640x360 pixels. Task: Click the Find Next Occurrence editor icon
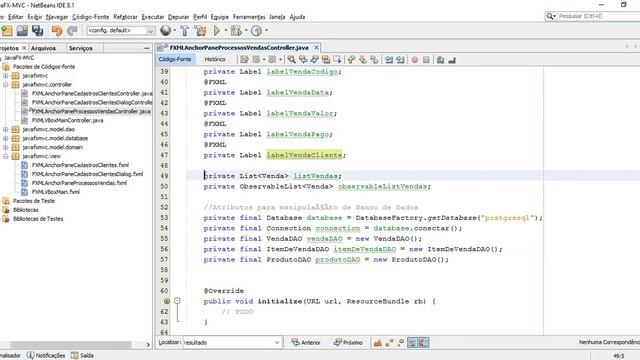pos(314,60)
